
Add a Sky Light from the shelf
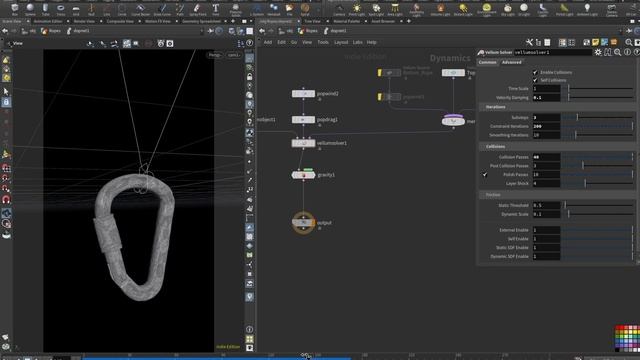pyautogui.click(x=508, y=9)
